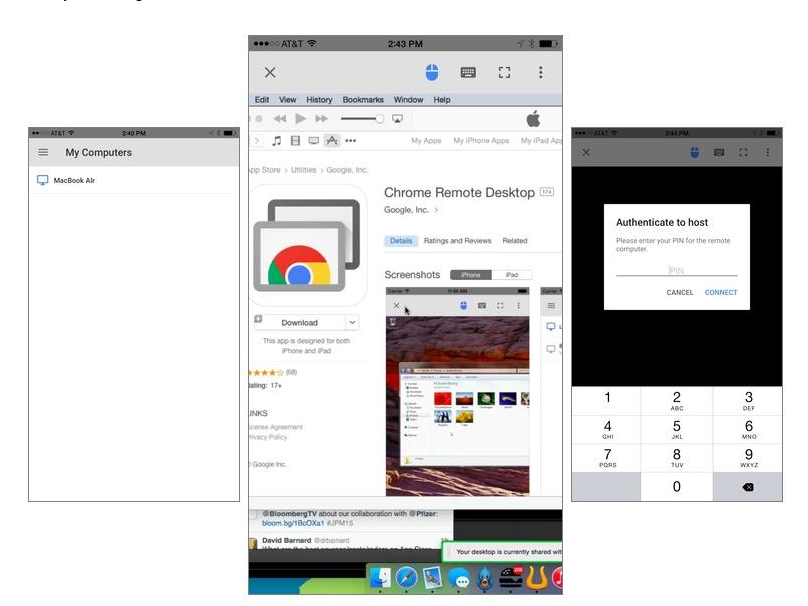The width and height of the screenshot is (808, 606).
Task: Click the iTunes play button
Action: (x=300, y=119)
